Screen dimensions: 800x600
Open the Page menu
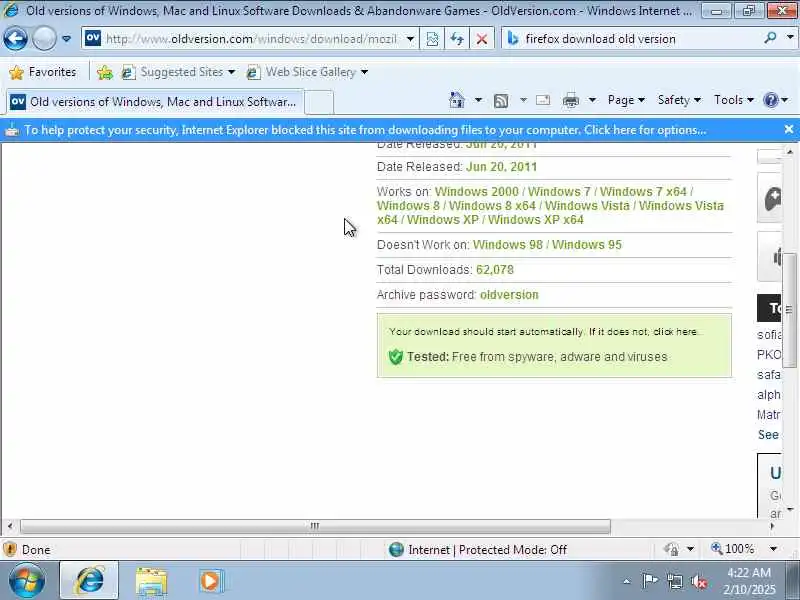[626, 100]
